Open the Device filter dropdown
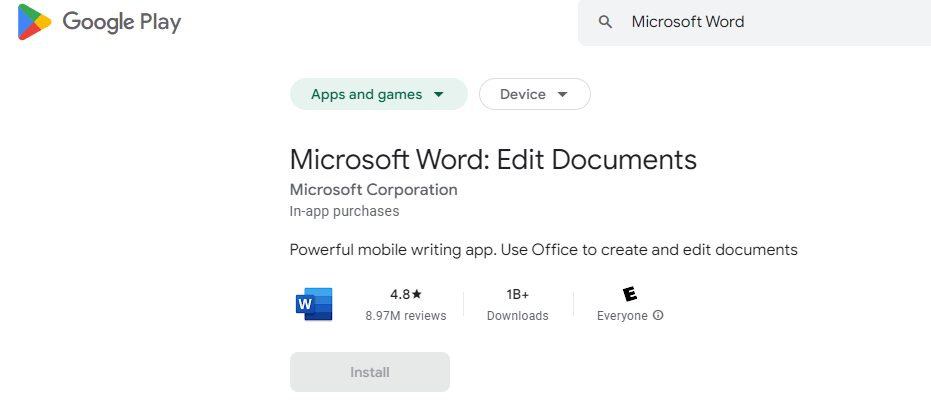 (x=534, y=94)
